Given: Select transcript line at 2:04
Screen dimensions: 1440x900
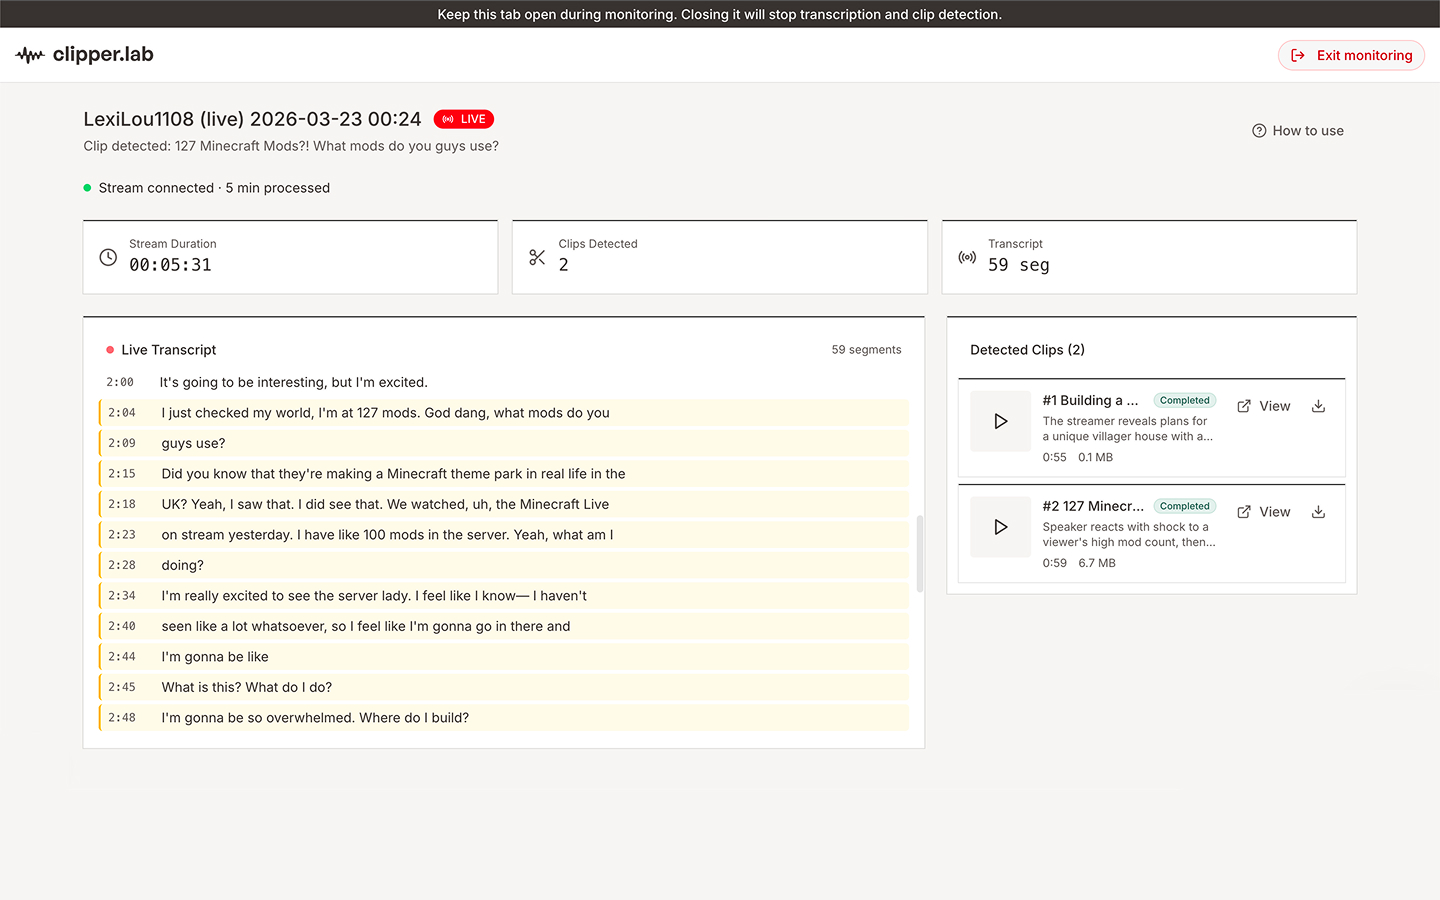Looking at the screenshot, I should pos(385,413).
